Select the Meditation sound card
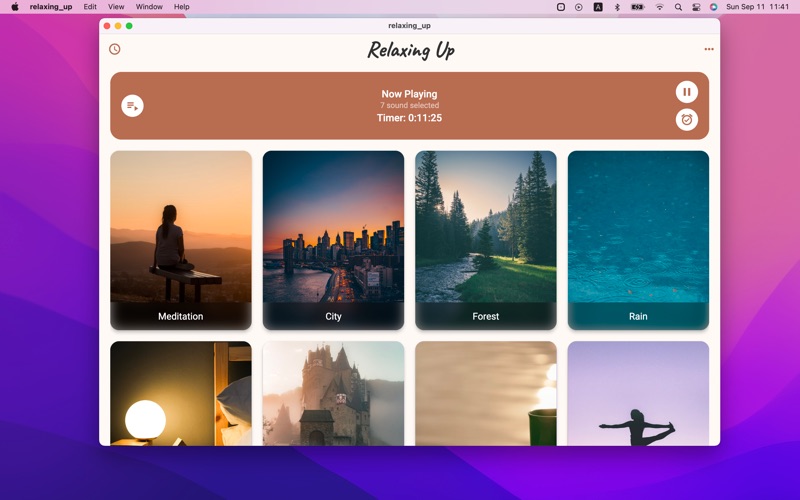The width and height of the screenshot is (800, 500). [x=181, y=240]
